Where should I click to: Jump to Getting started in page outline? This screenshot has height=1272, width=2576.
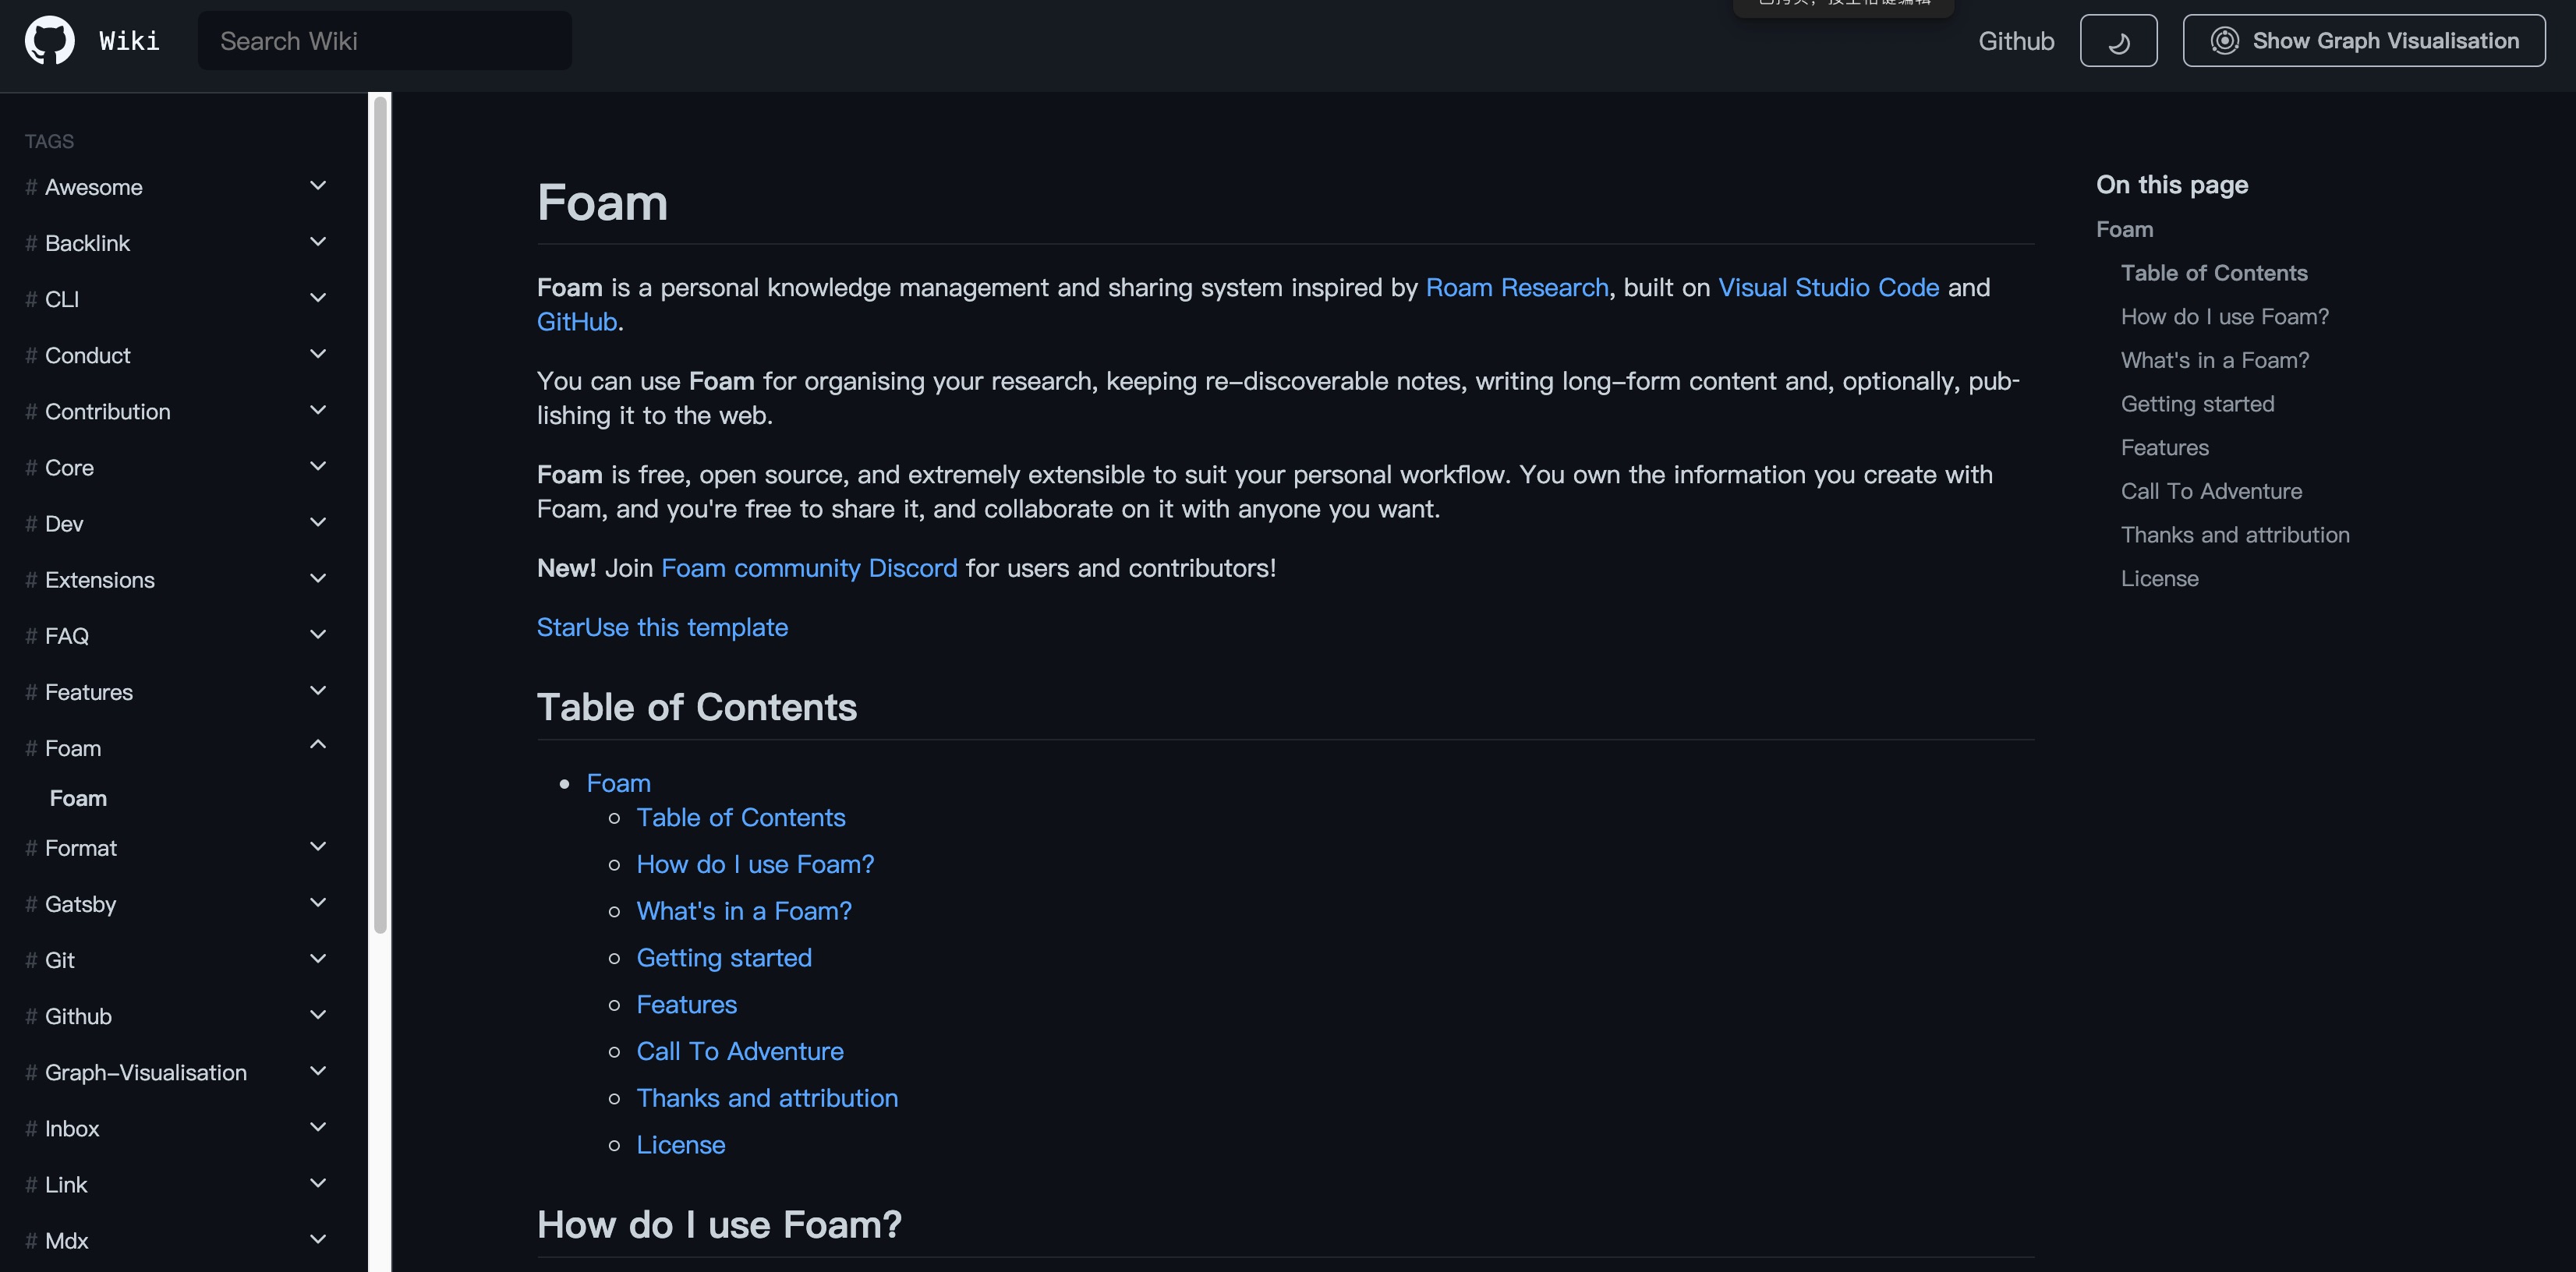pos(2197,404)
